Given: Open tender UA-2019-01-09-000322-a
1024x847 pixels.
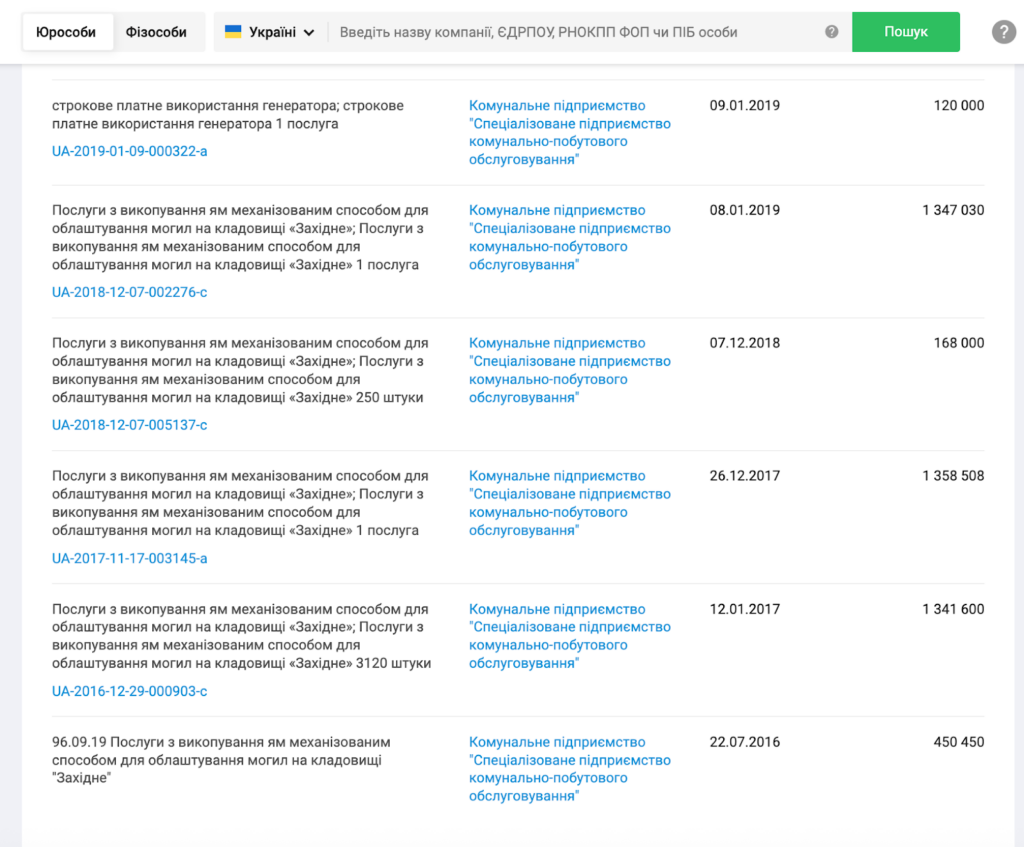Looking at the screenshot, I should (x=130, y=151).
